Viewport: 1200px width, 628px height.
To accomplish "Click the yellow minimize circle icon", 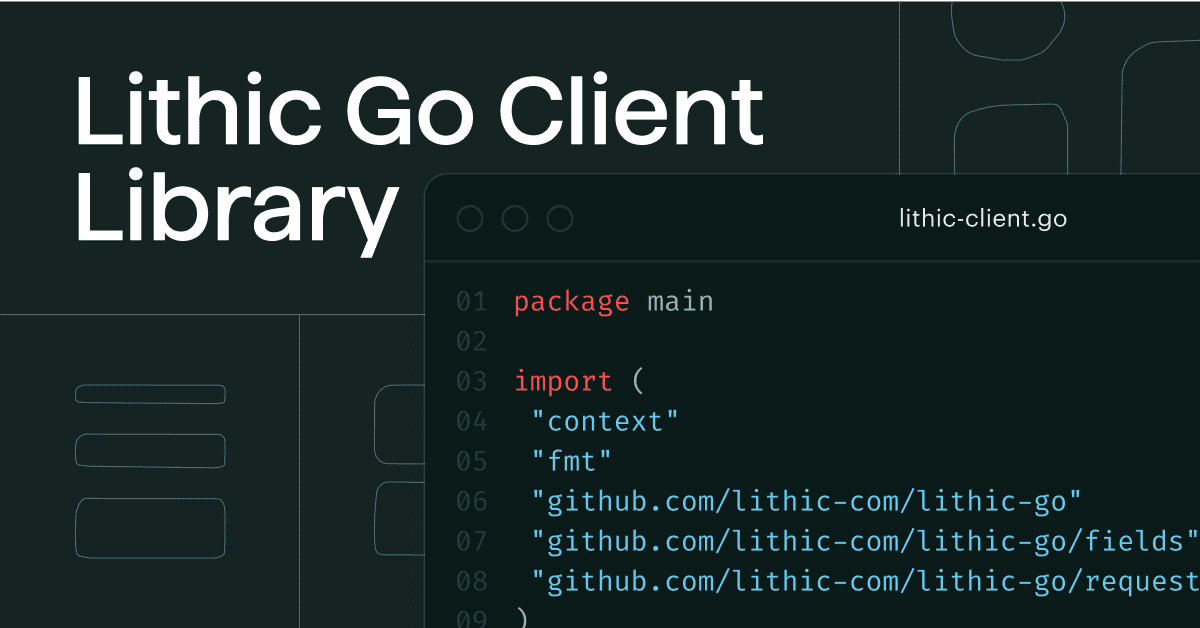I will pyautogui.click(x=515, y=218).
